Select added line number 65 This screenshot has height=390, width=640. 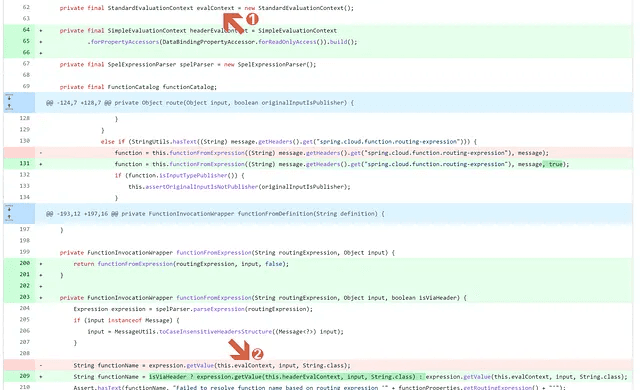point(26,41)
